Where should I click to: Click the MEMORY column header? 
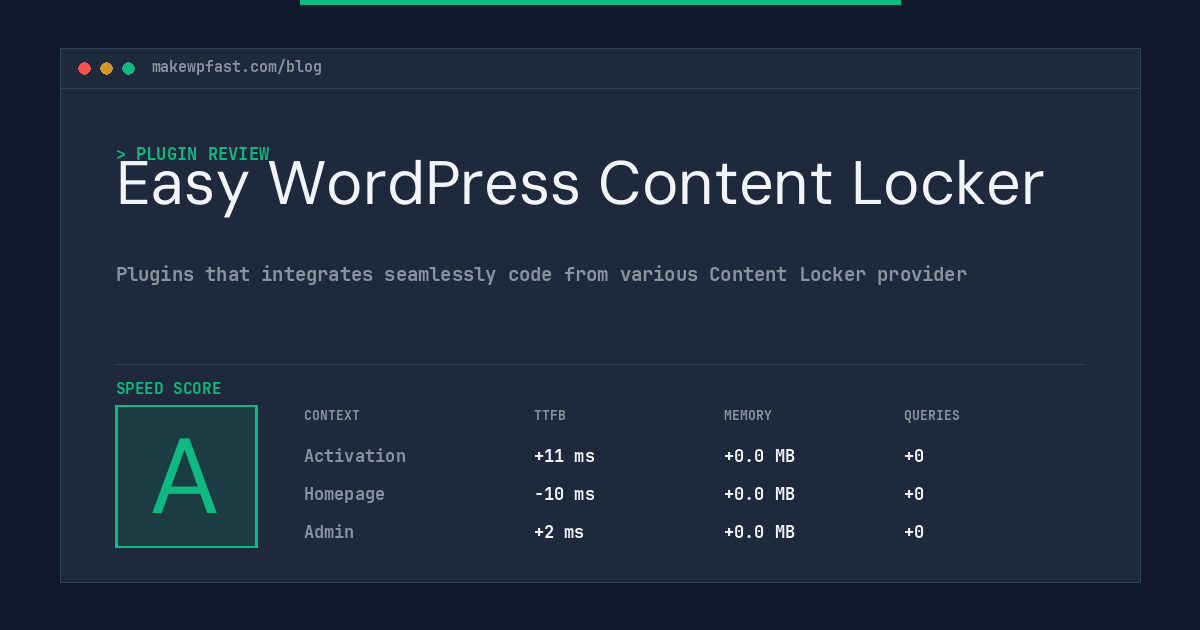[x=748, y=416]
